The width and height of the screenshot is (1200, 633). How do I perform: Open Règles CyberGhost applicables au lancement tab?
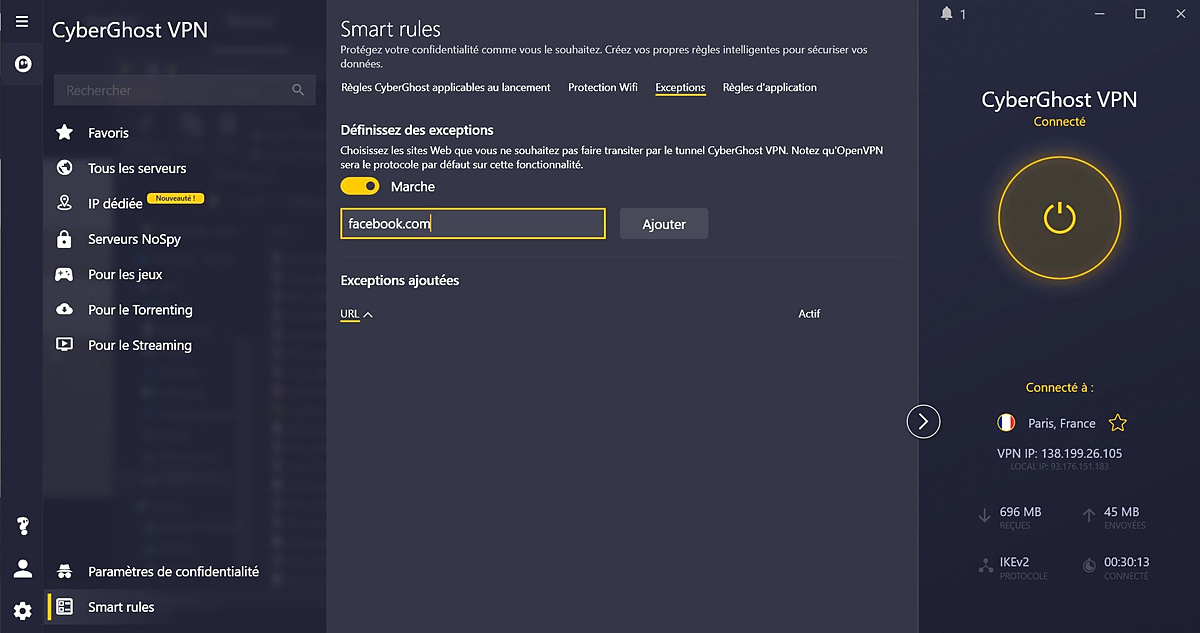coord(446,88)
